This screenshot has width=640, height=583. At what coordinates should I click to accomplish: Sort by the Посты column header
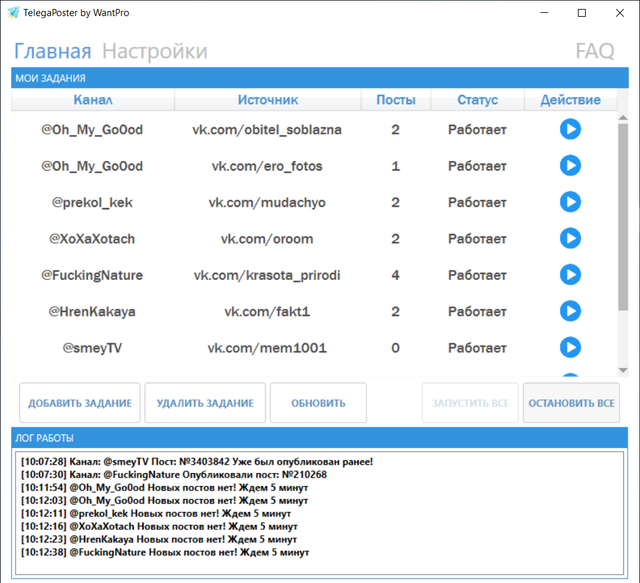click(396, 100)
